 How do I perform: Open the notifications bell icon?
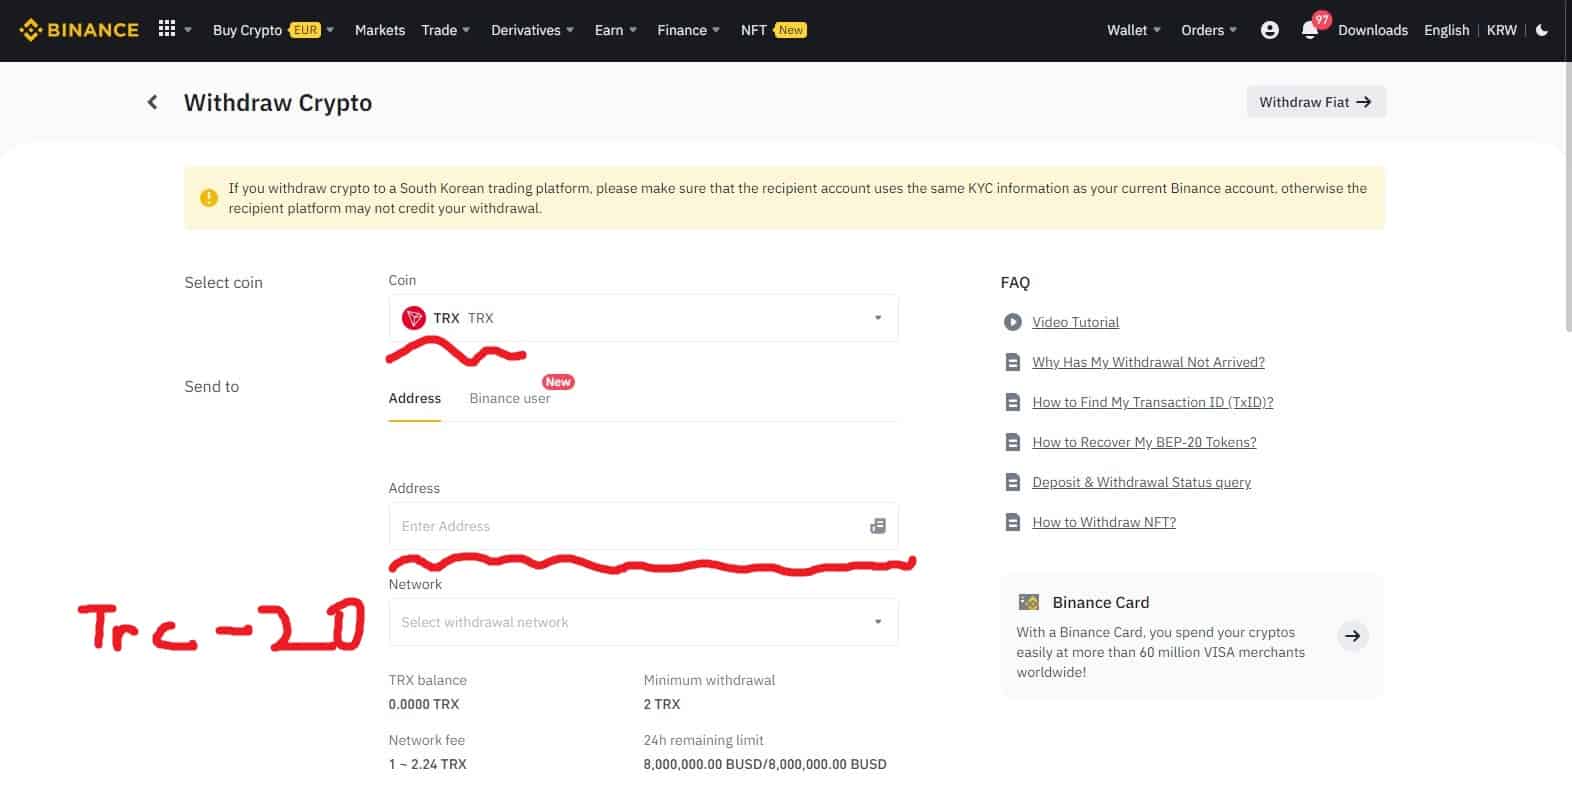pyautogui.click(x=1309, y=31)
